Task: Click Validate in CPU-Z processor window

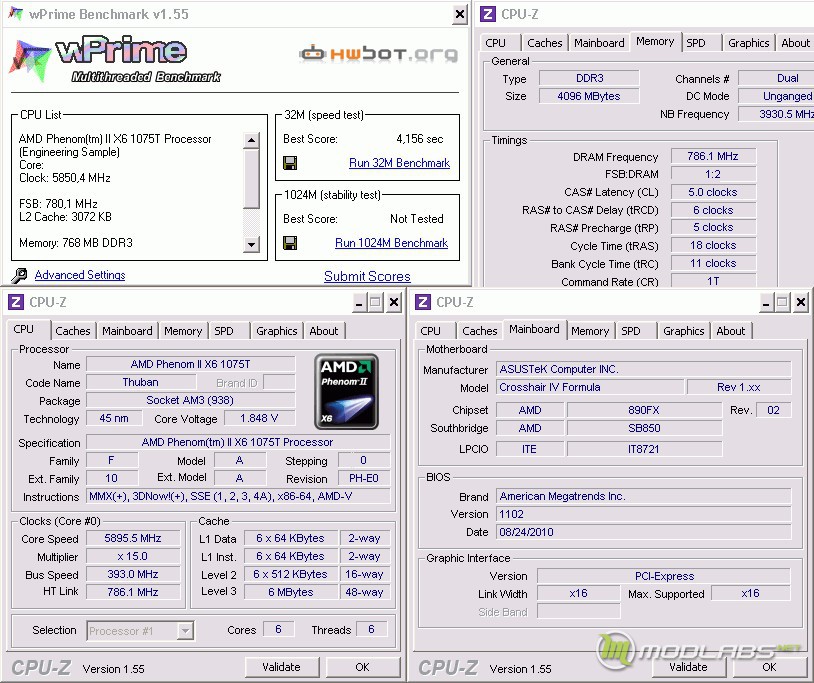Action: point(281,667)
